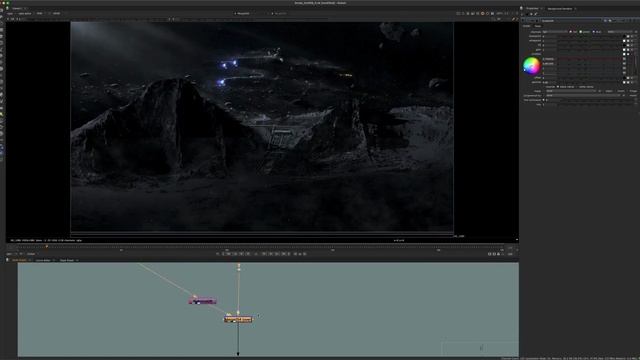This screenshot has width=640, height=360.
Task: Open the (un)premult by dropdown
Action: (582, 96)
